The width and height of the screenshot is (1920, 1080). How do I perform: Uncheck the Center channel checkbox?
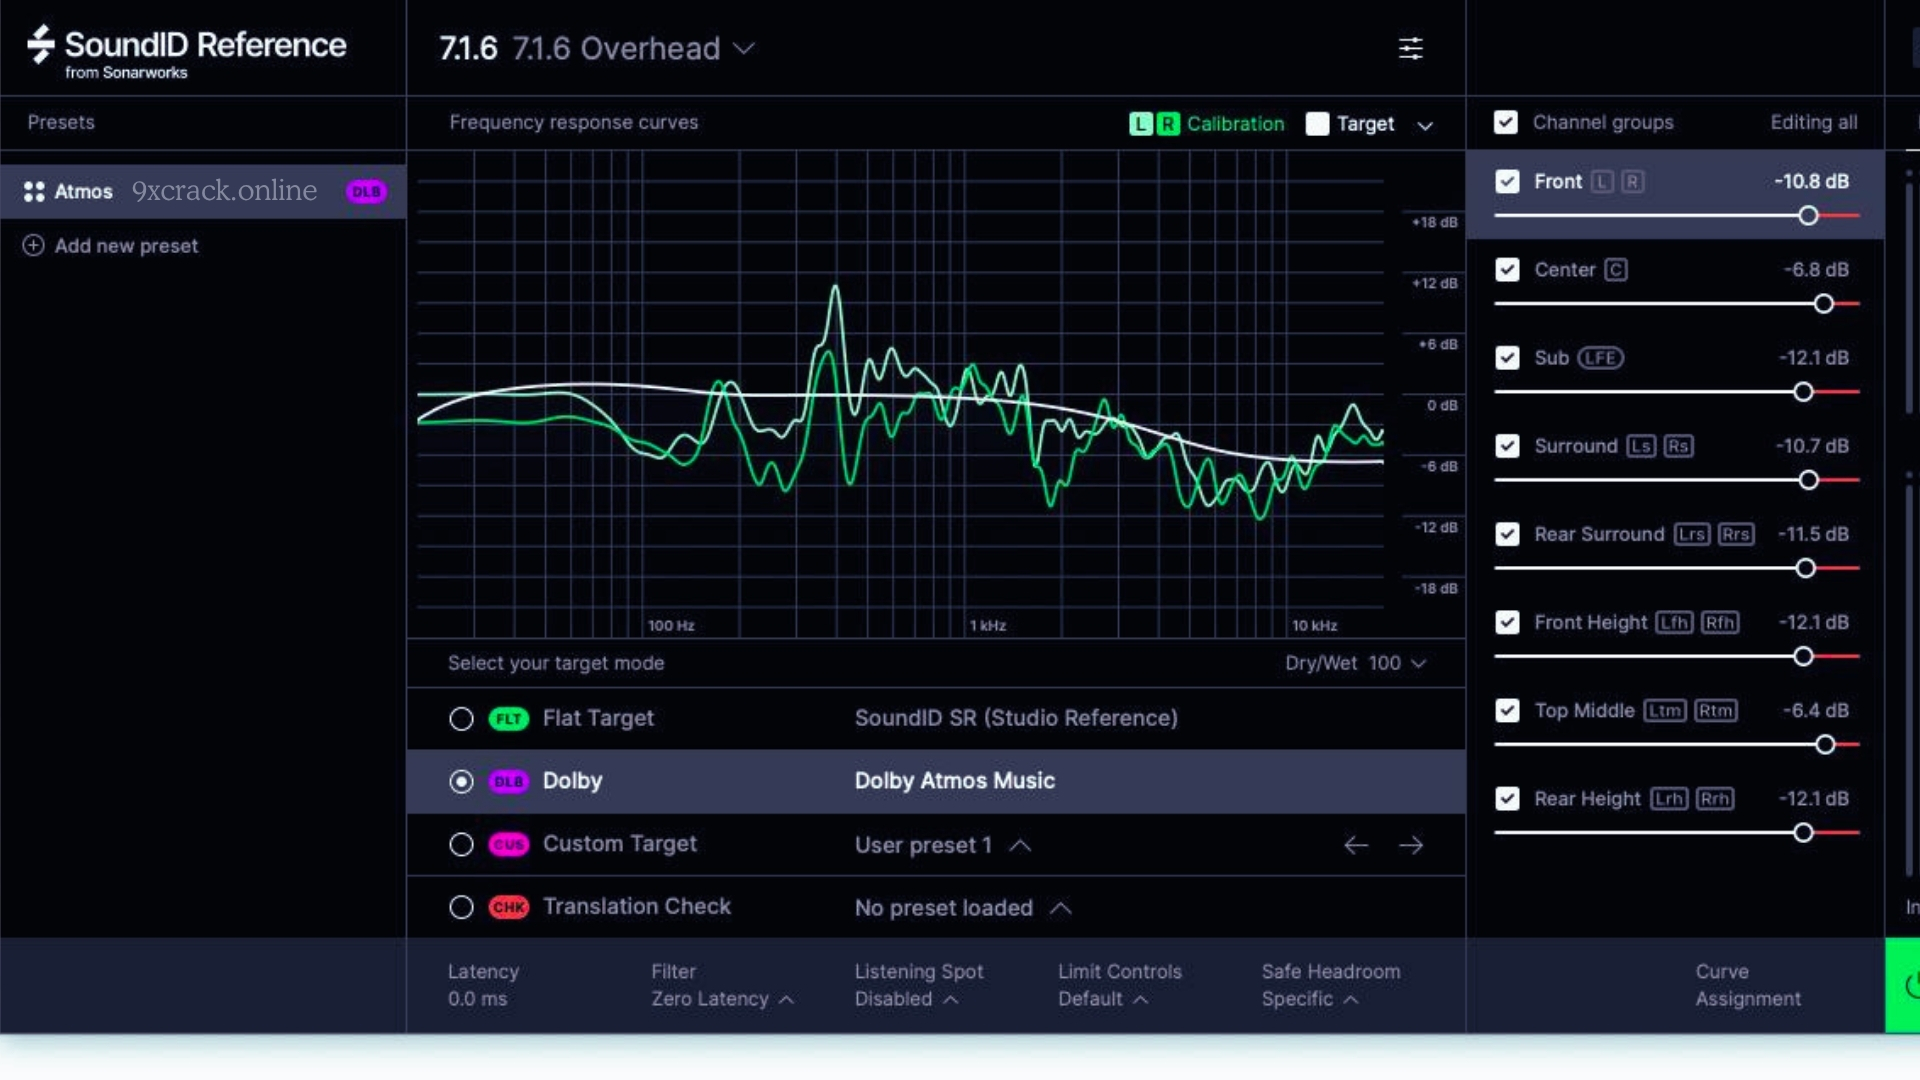click(1507, 270)
